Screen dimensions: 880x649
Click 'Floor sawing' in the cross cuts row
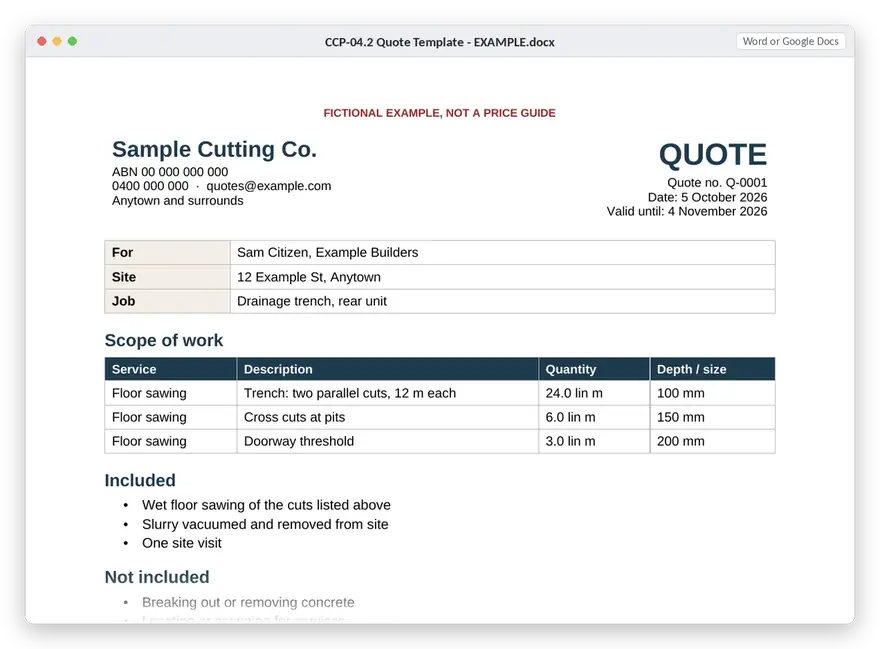[149, 417]
